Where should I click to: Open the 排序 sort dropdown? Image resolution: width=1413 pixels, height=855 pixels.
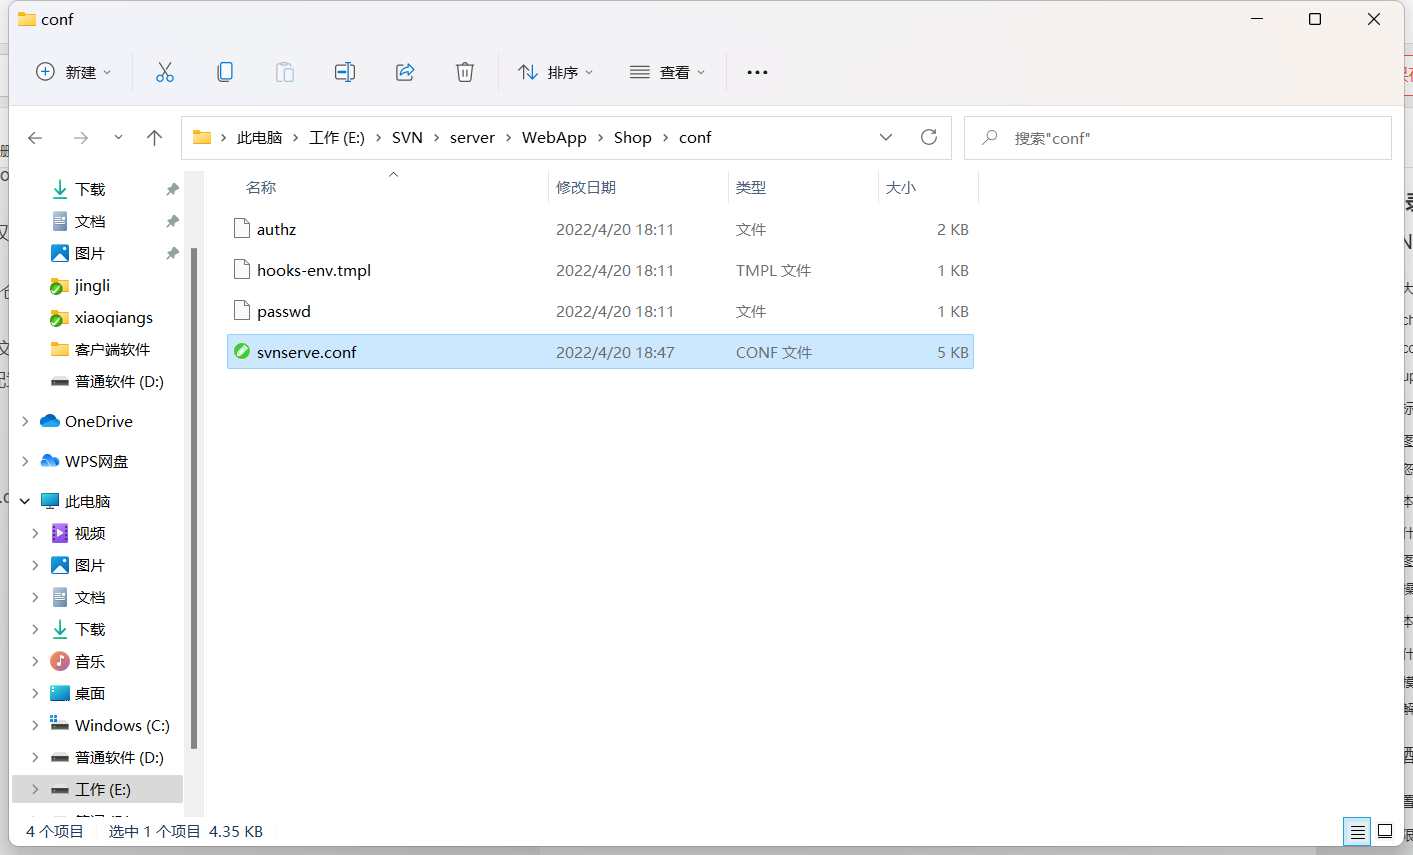point(556,72)
